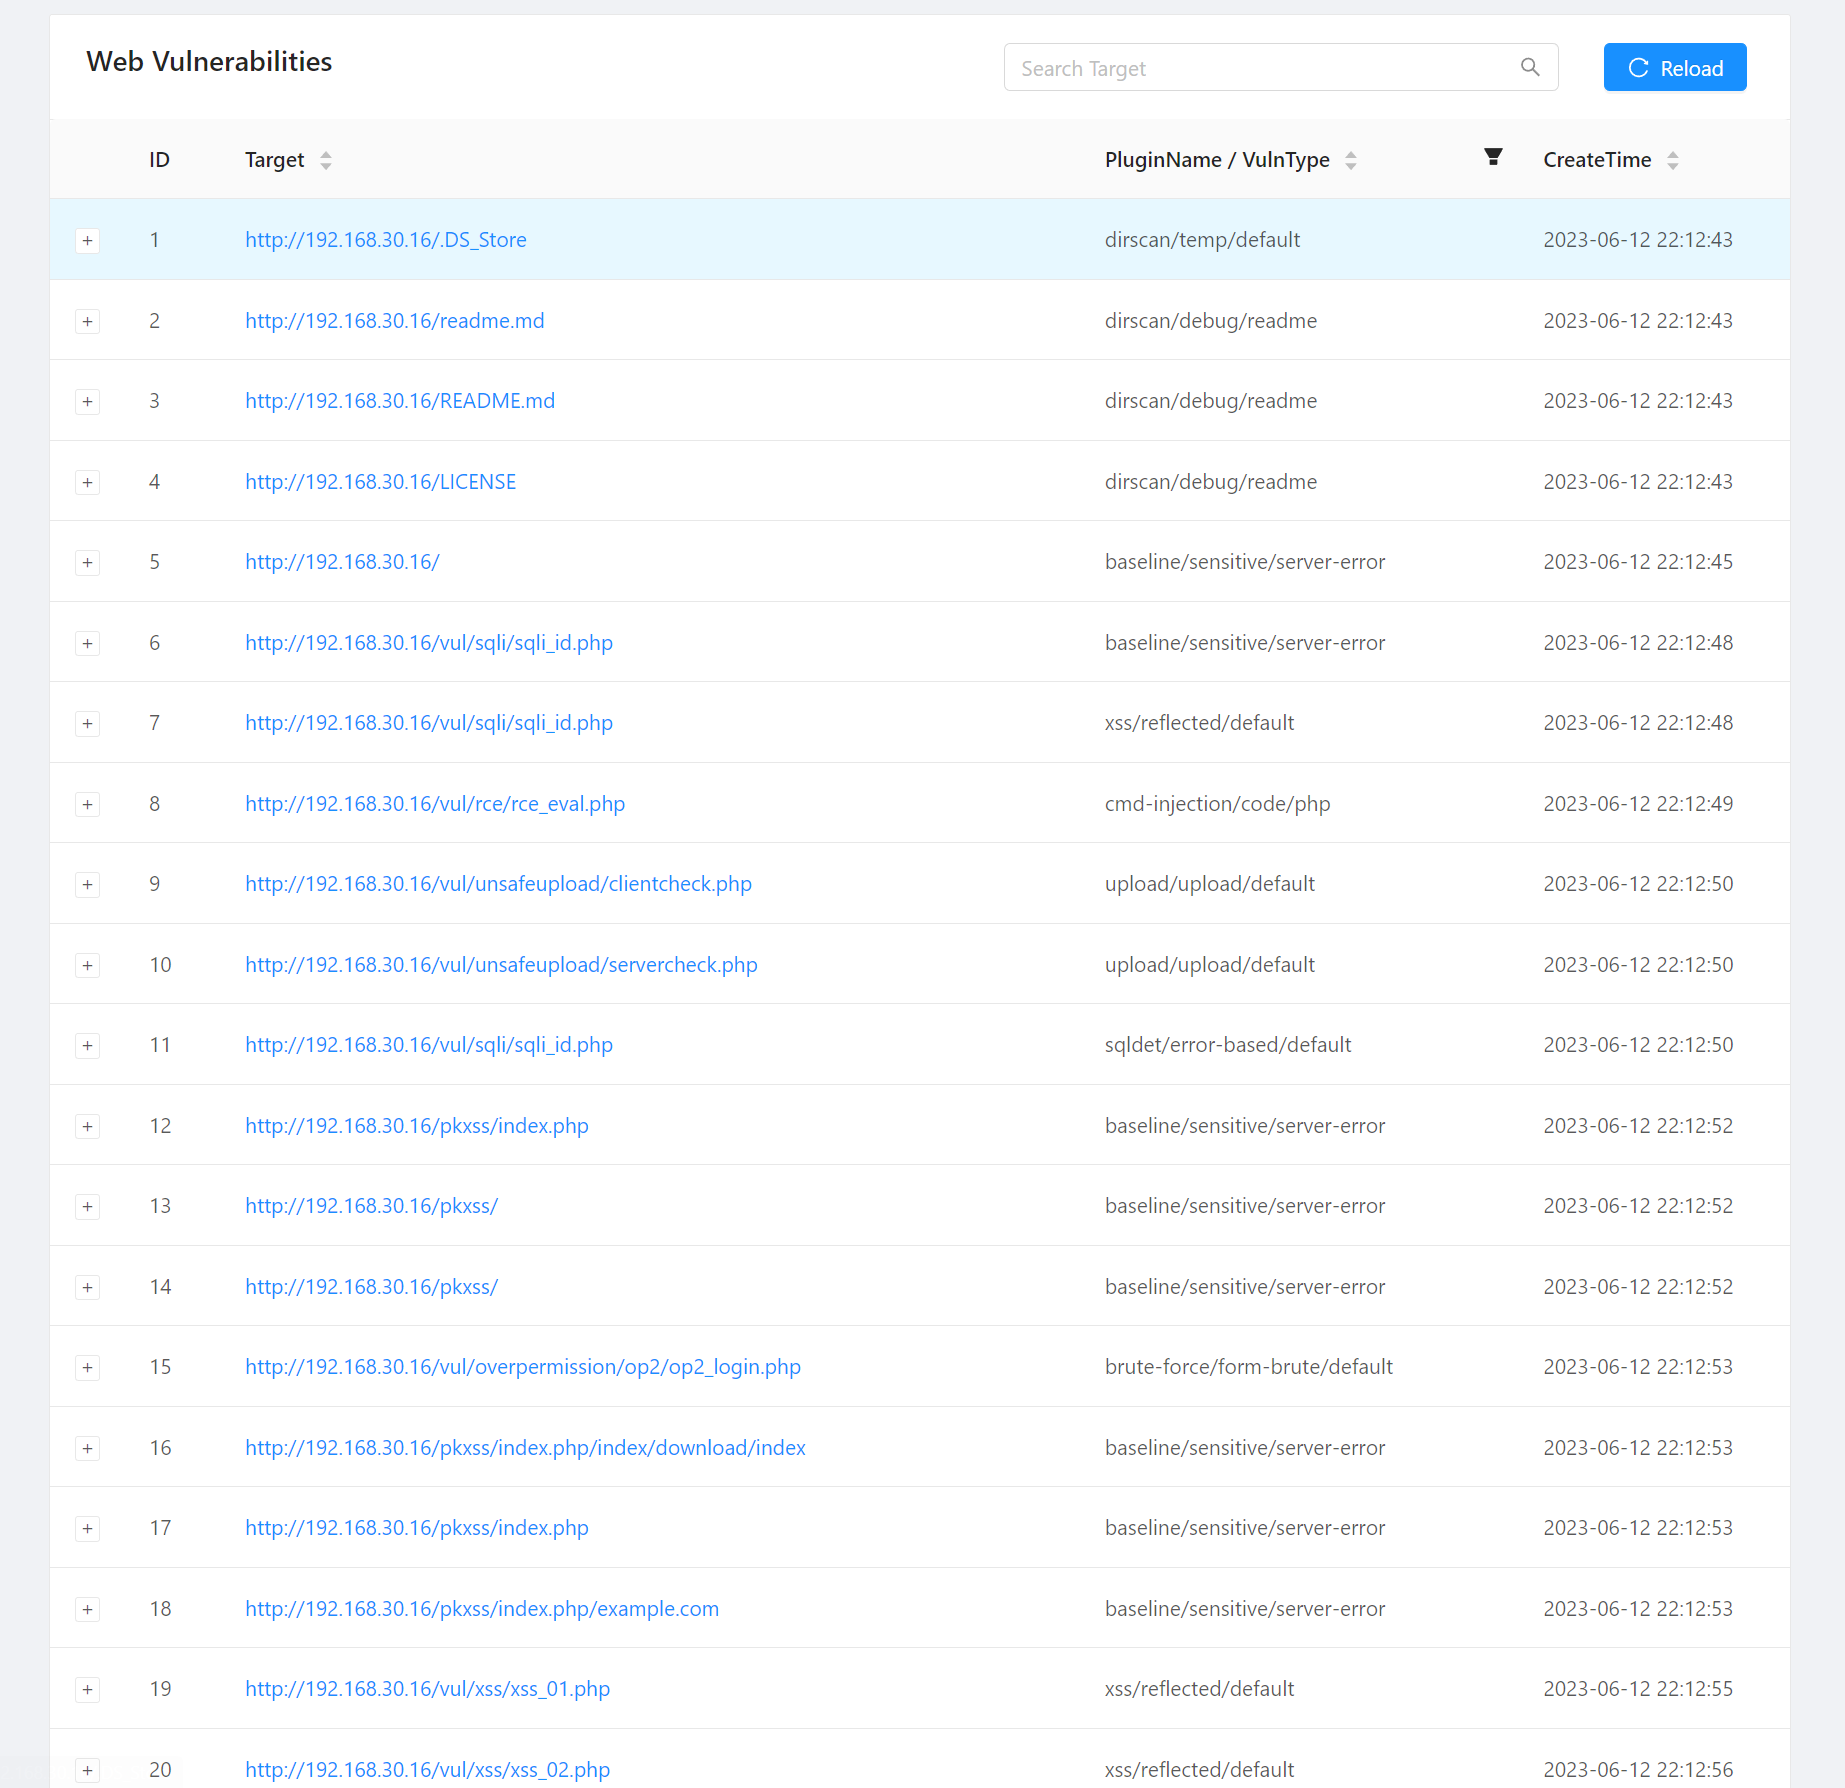Open the PluginName filter funnel icon
This screenshot has width=1845, height=1788.
[1493, 156]
